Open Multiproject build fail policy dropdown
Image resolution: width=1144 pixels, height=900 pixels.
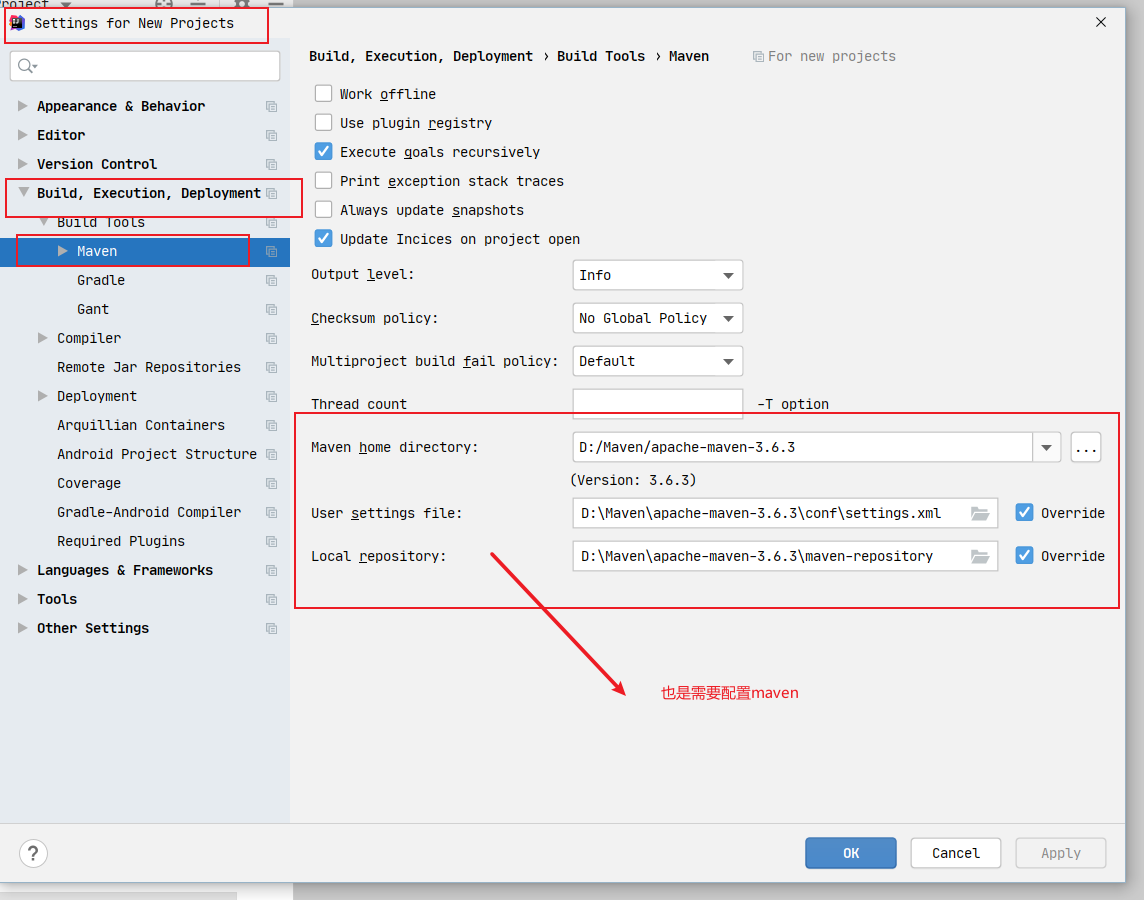(x=657, y=361)
